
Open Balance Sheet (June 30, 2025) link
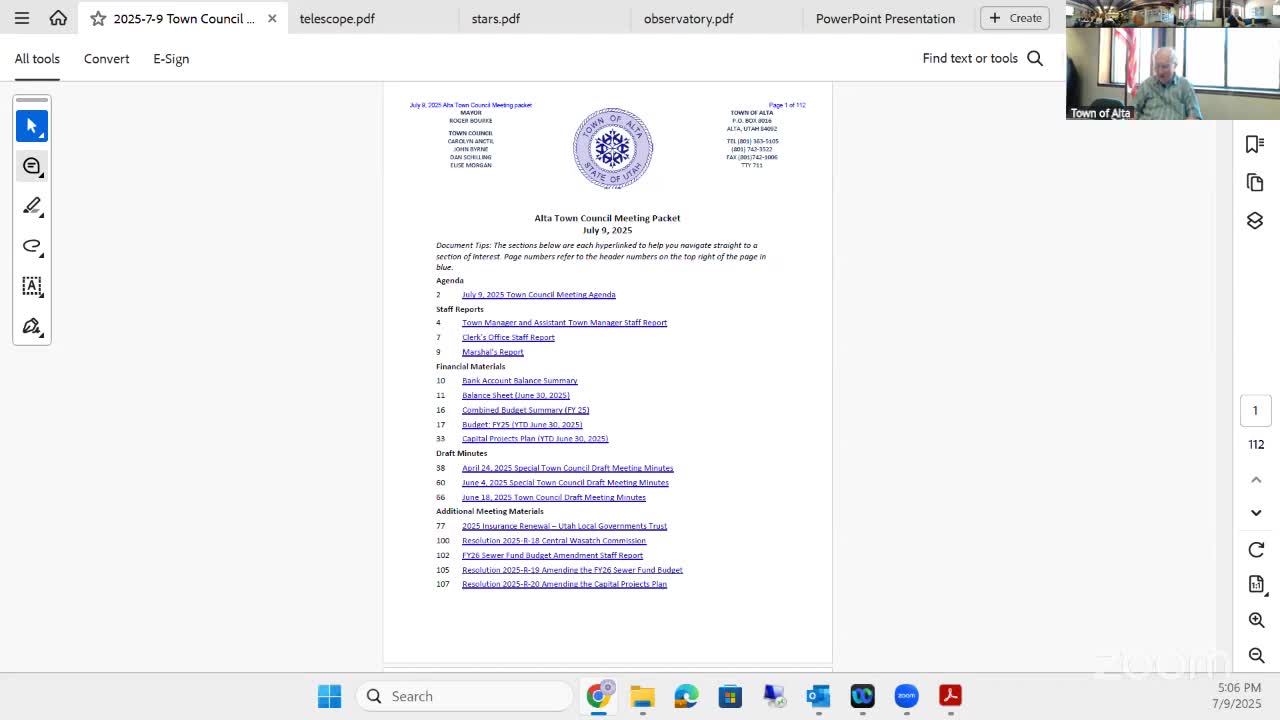click(515, 395)
